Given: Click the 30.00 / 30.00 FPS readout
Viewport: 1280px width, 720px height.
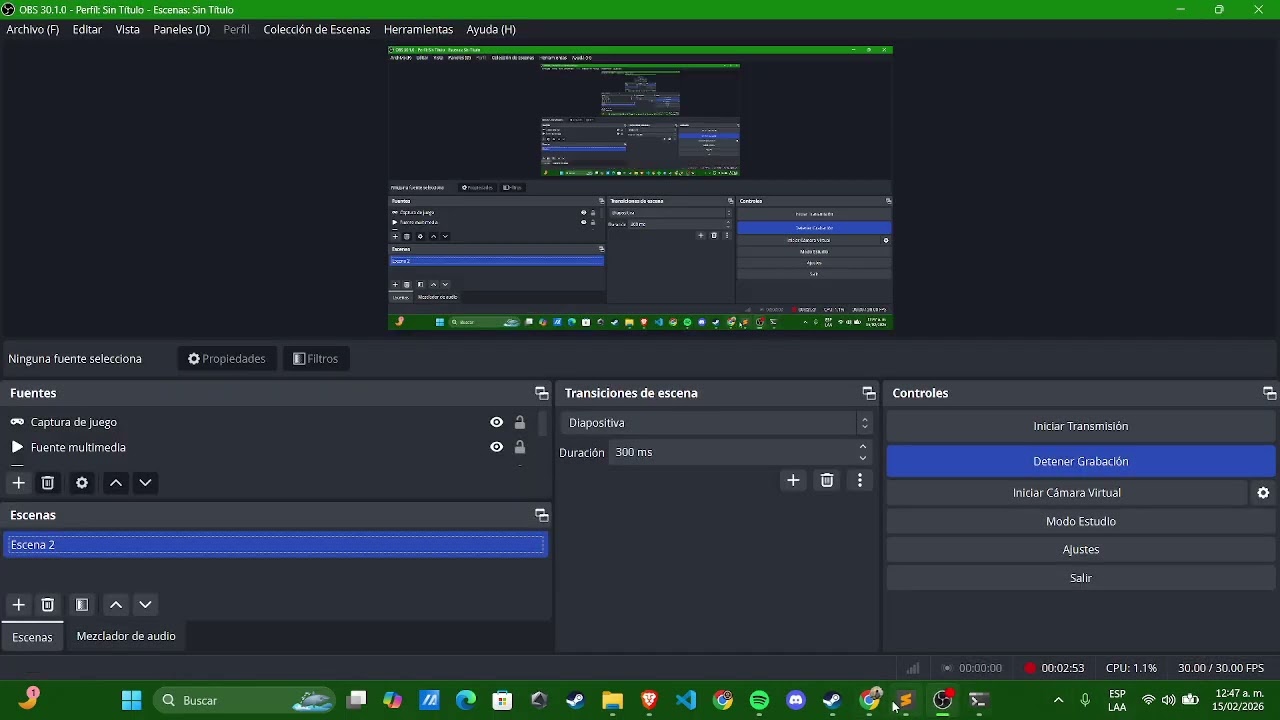Looking at the screenshot, I should tap(1221, 668).
